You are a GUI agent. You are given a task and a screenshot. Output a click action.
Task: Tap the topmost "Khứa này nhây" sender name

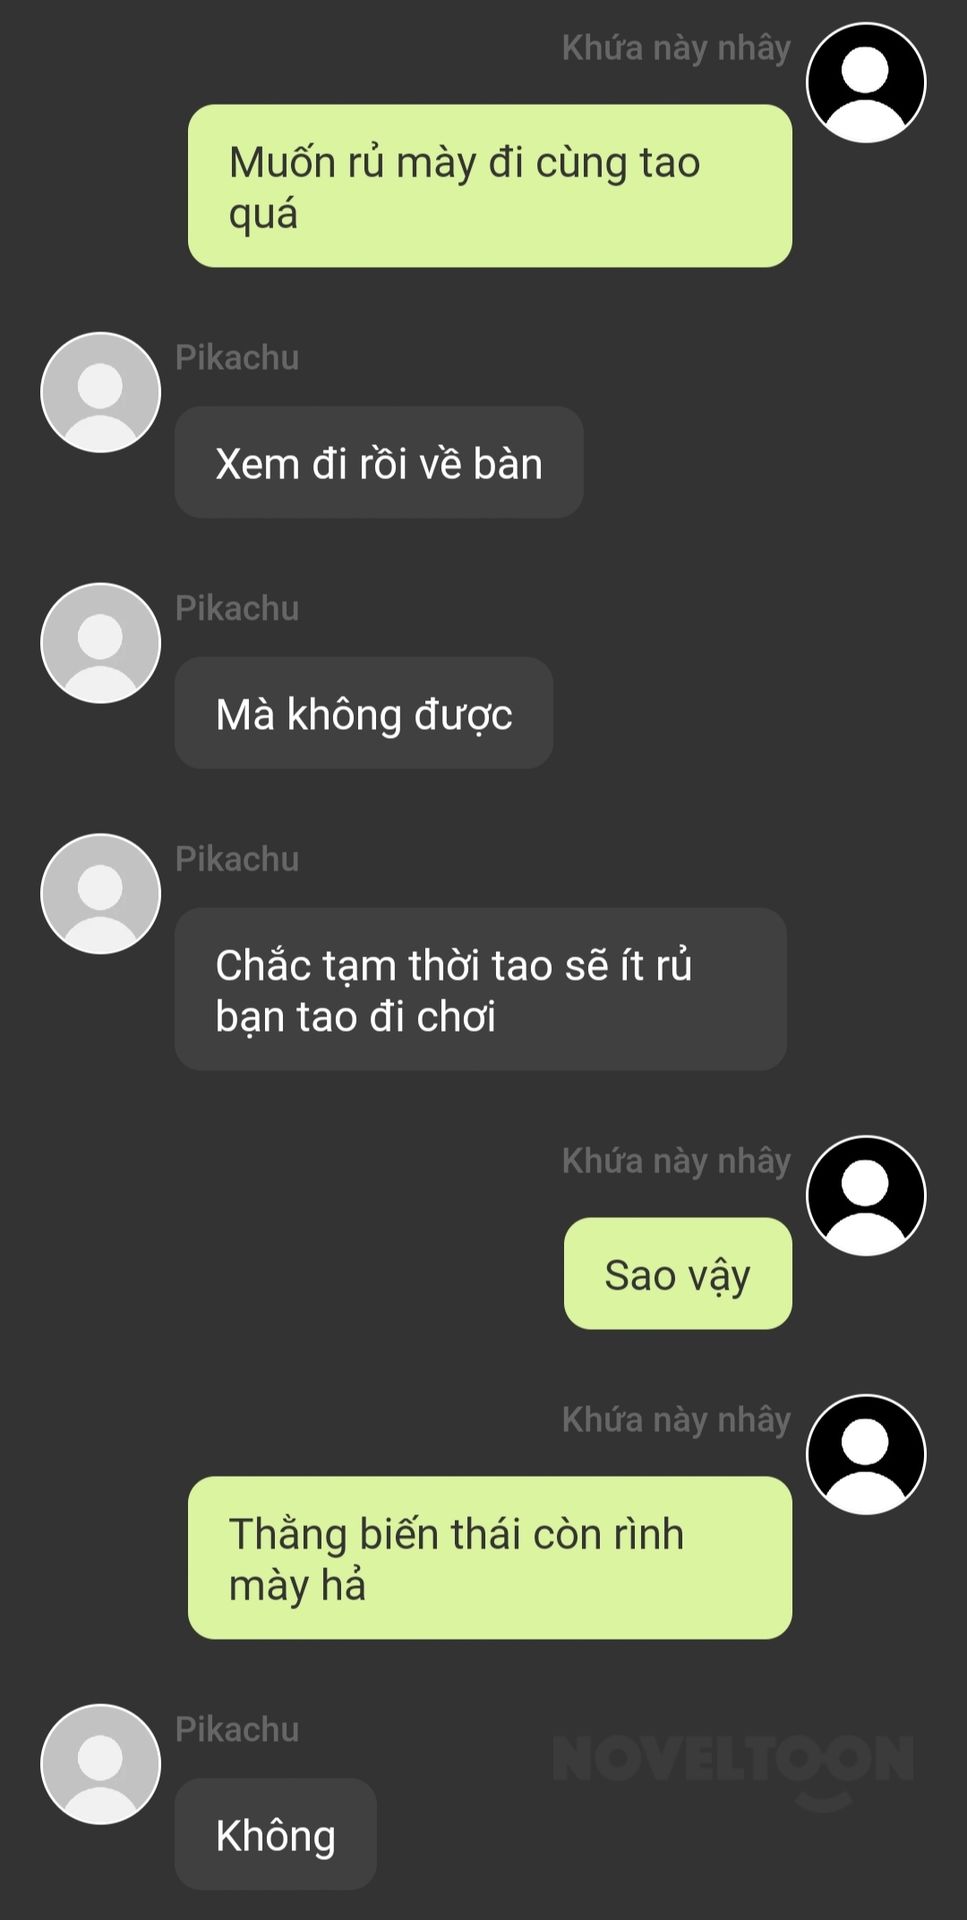coord(676,48)
